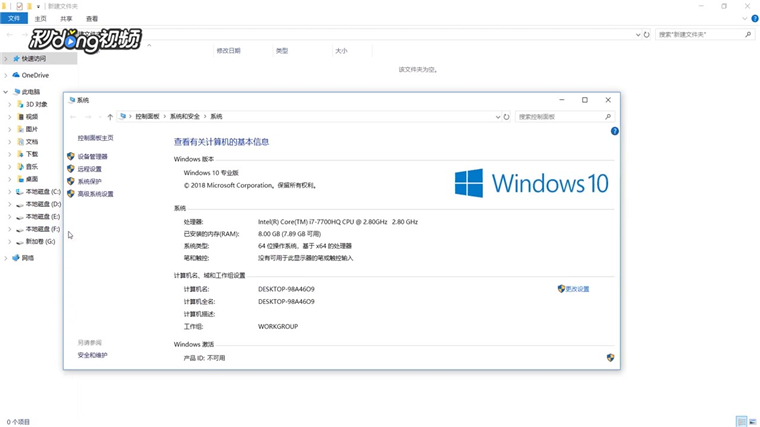Select 3D 对象 folder
This screenshot has height=427, width=760.
[36, 104]
